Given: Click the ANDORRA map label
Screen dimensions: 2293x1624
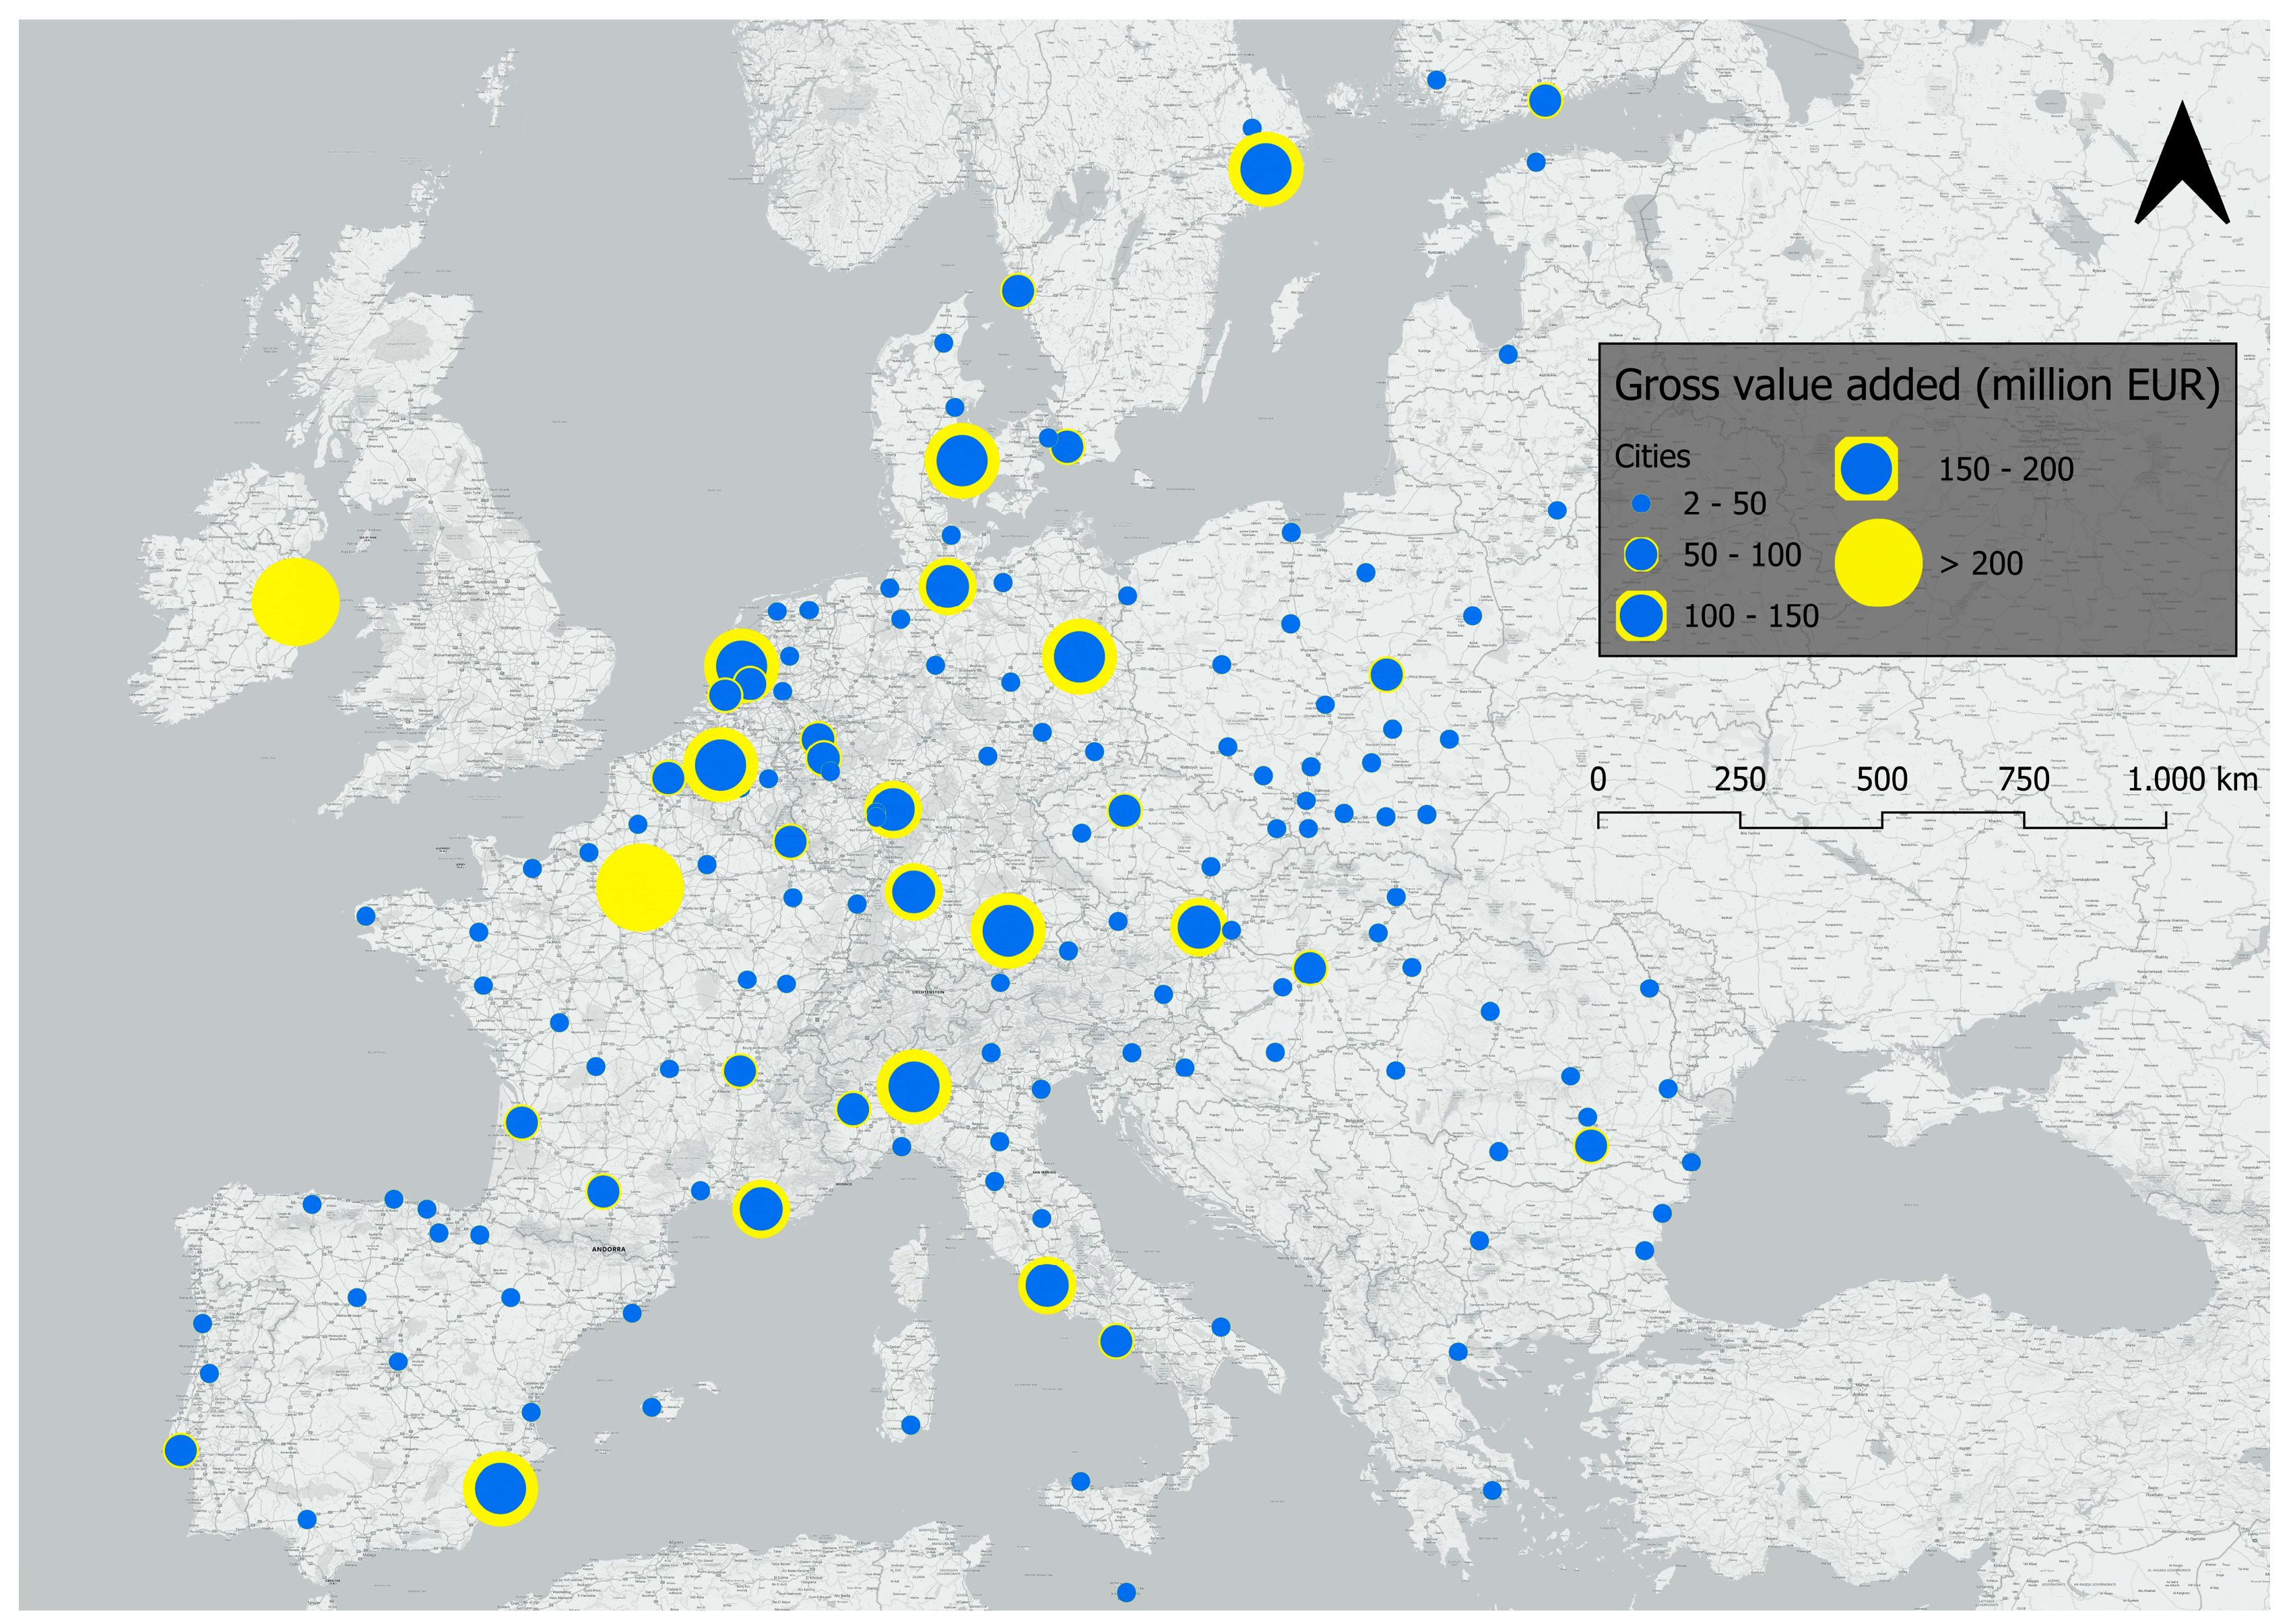Looking at the screenshot, I should (x=608, y=1249).
